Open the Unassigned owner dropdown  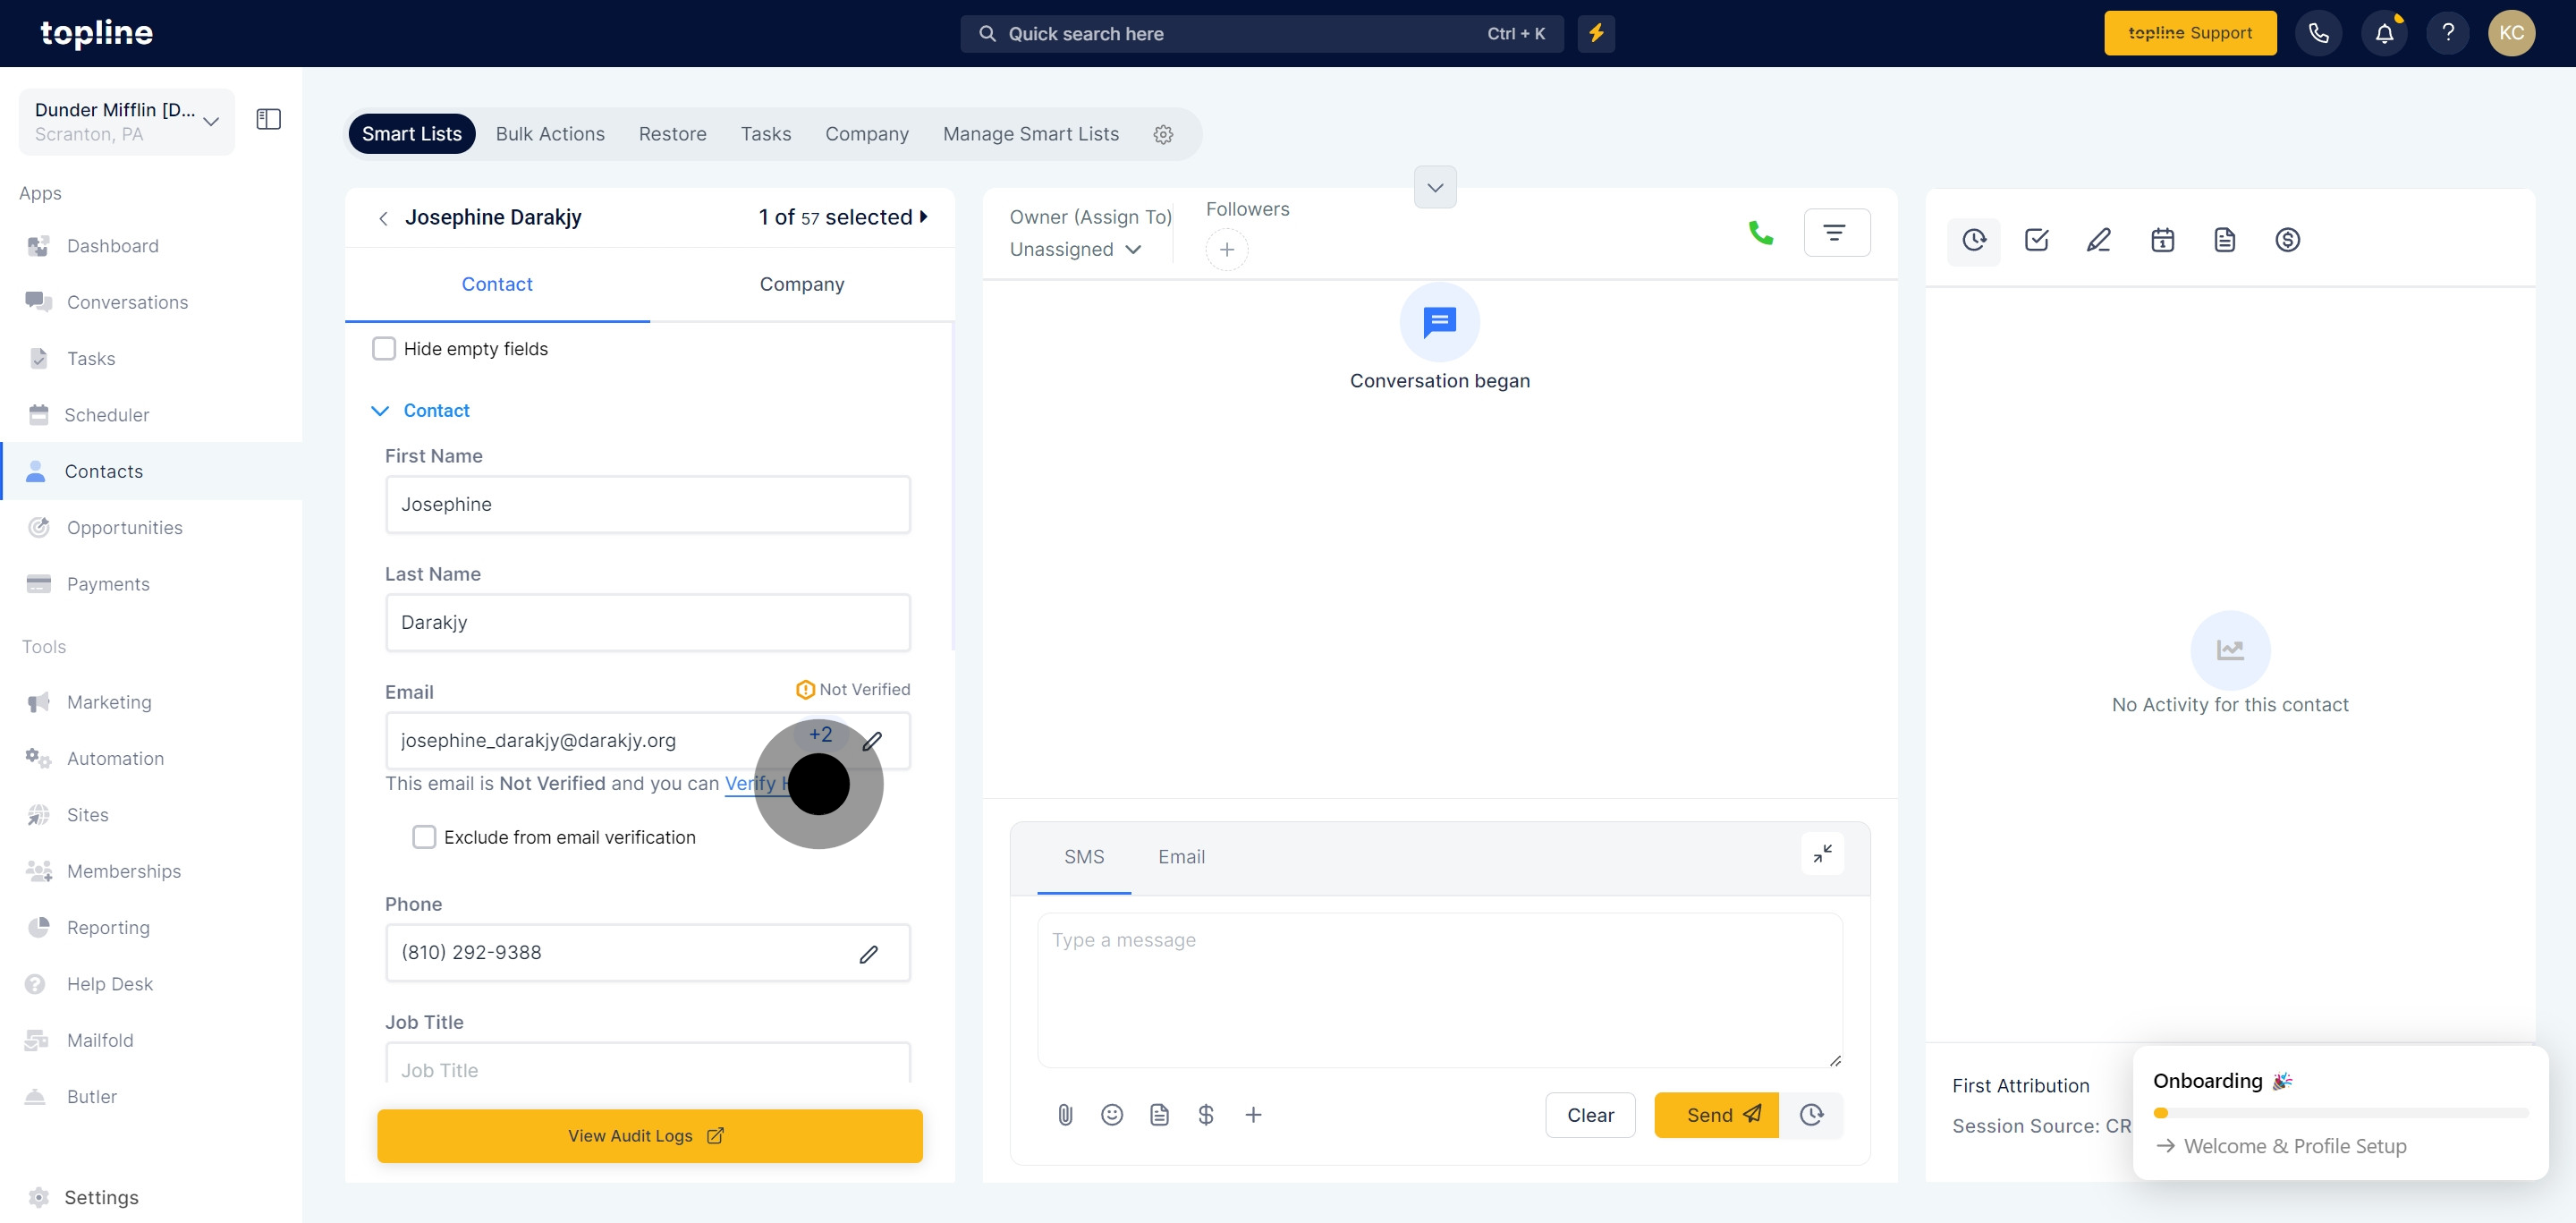click(x=1075, y=249)
